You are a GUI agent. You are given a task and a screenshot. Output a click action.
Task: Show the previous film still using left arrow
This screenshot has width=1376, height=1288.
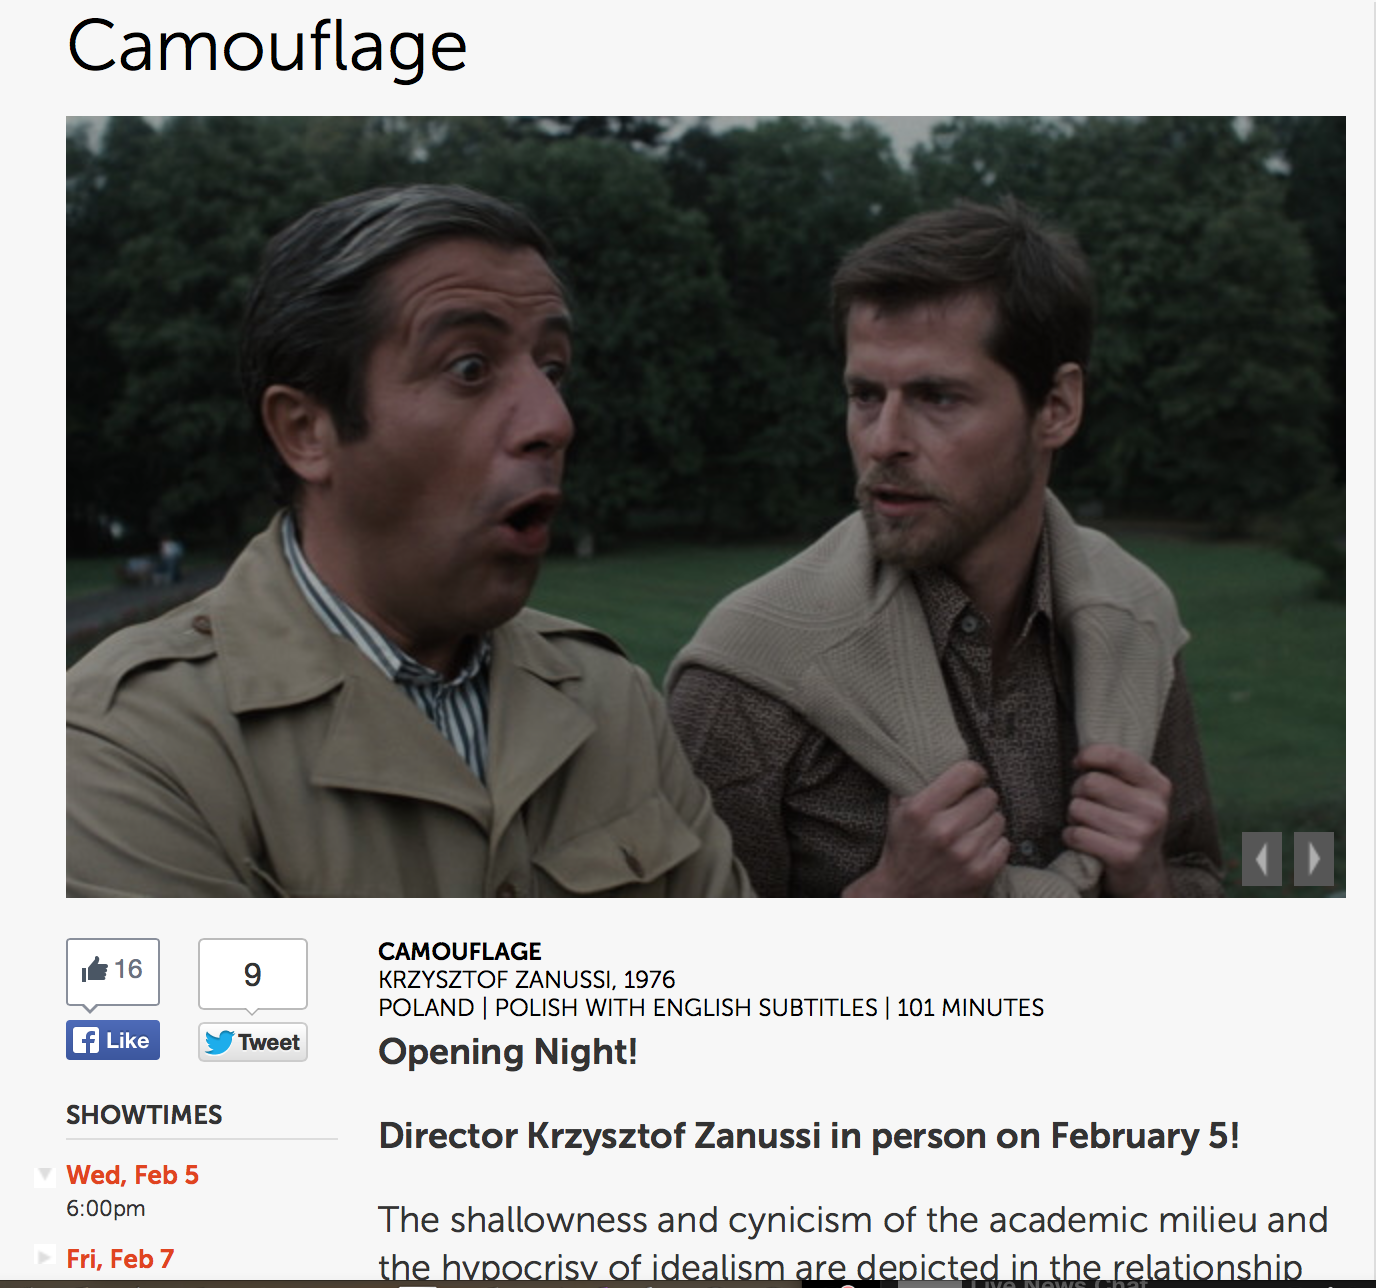1262,859
